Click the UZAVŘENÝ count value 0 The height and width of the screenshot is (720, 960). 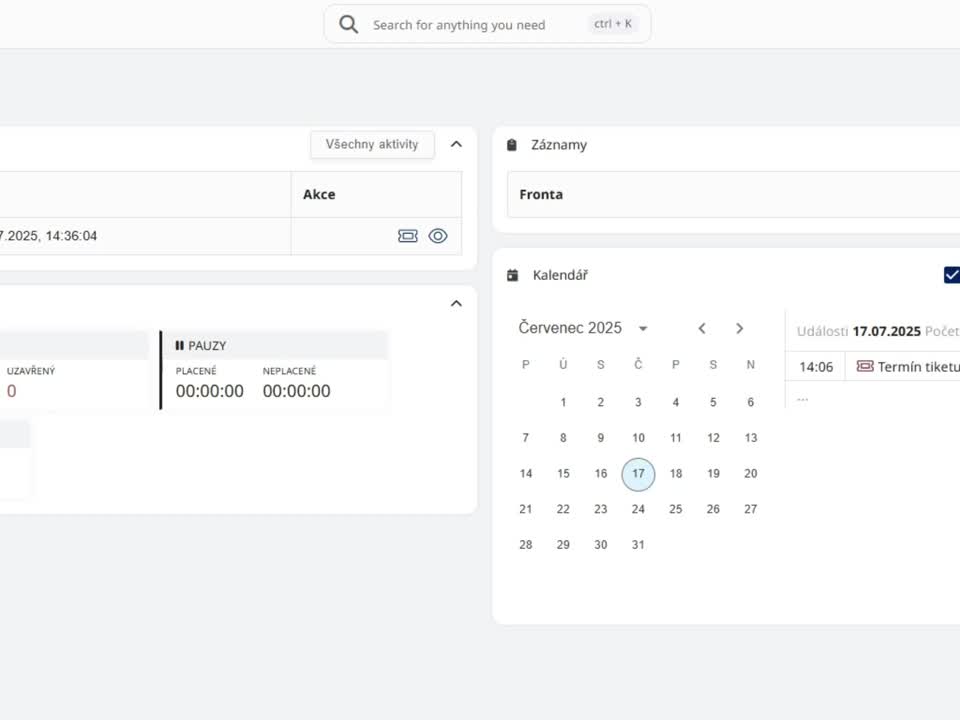click(x=12, y=391)
